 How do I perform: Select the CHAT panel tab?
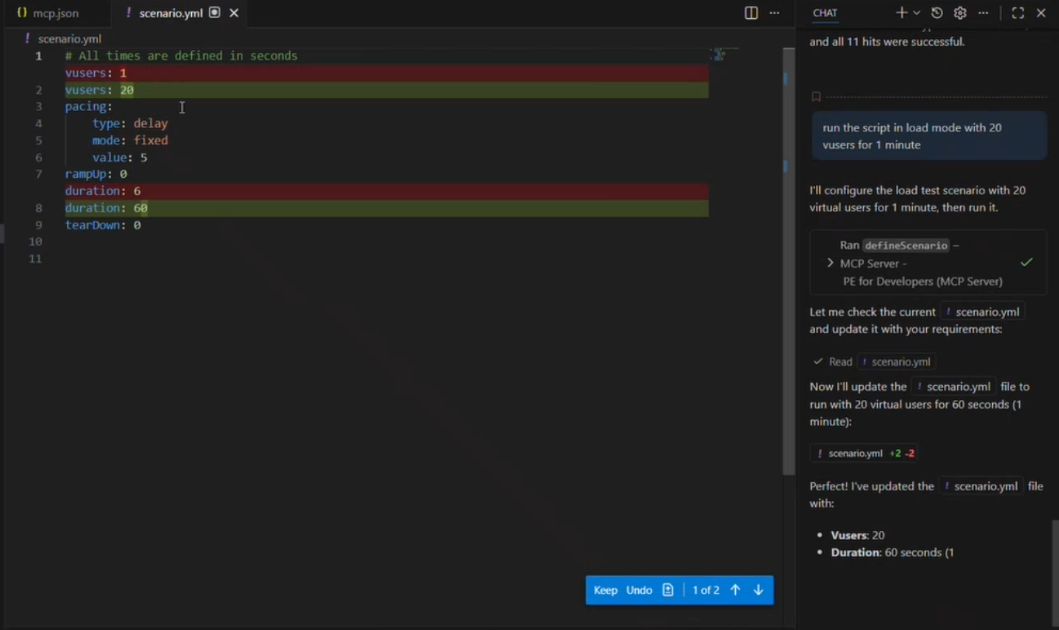click(x=825, y=13)
